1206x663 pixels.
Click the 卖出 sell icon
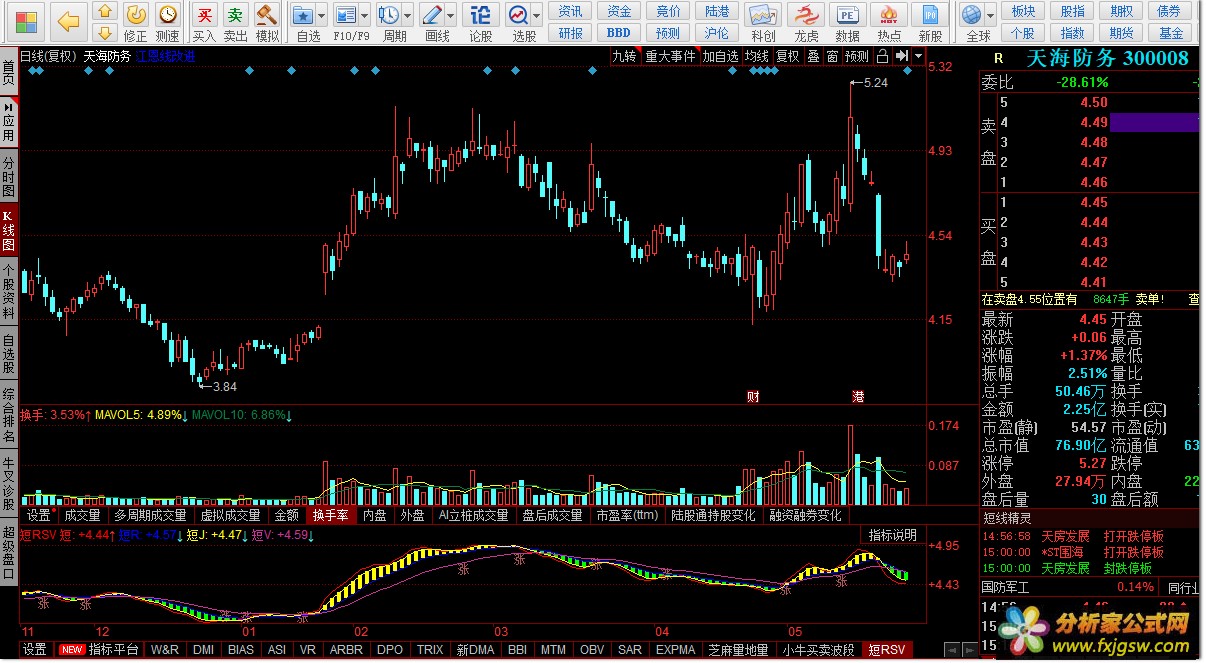235,15
